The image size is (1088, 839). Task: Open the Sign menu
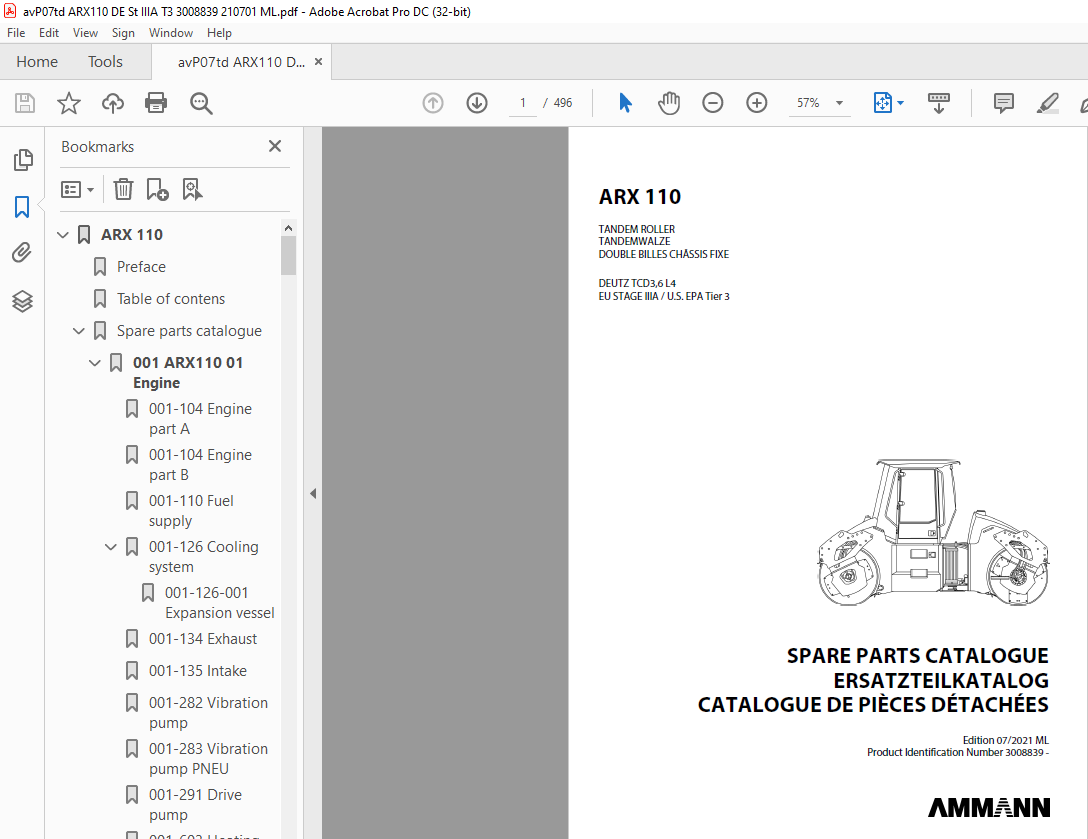coord(123,33)
